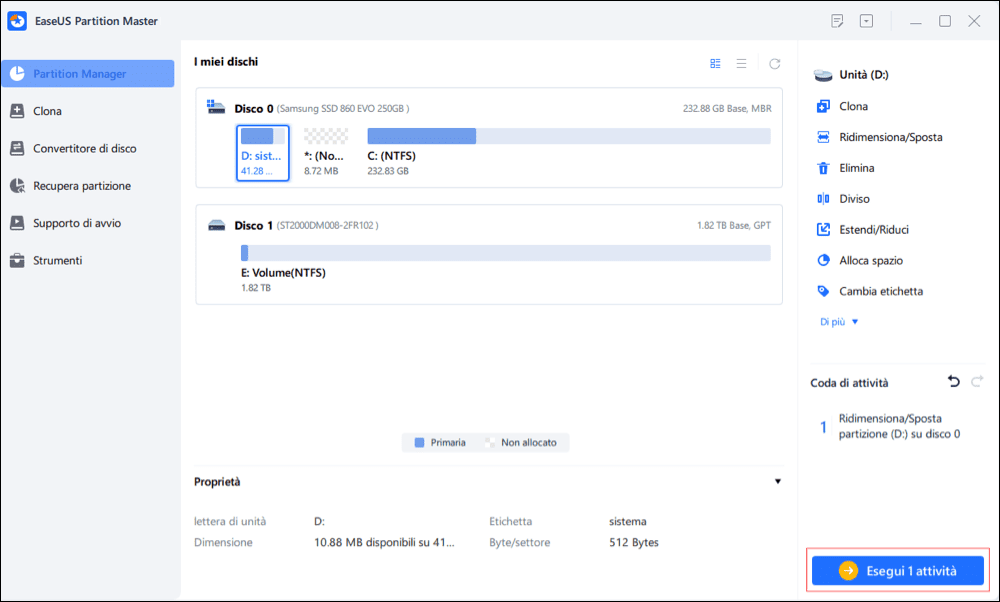Click the Alloca spazio icon
Image resolution: width=1000 pixels, height=602 pixels.
tap(823, 260)
